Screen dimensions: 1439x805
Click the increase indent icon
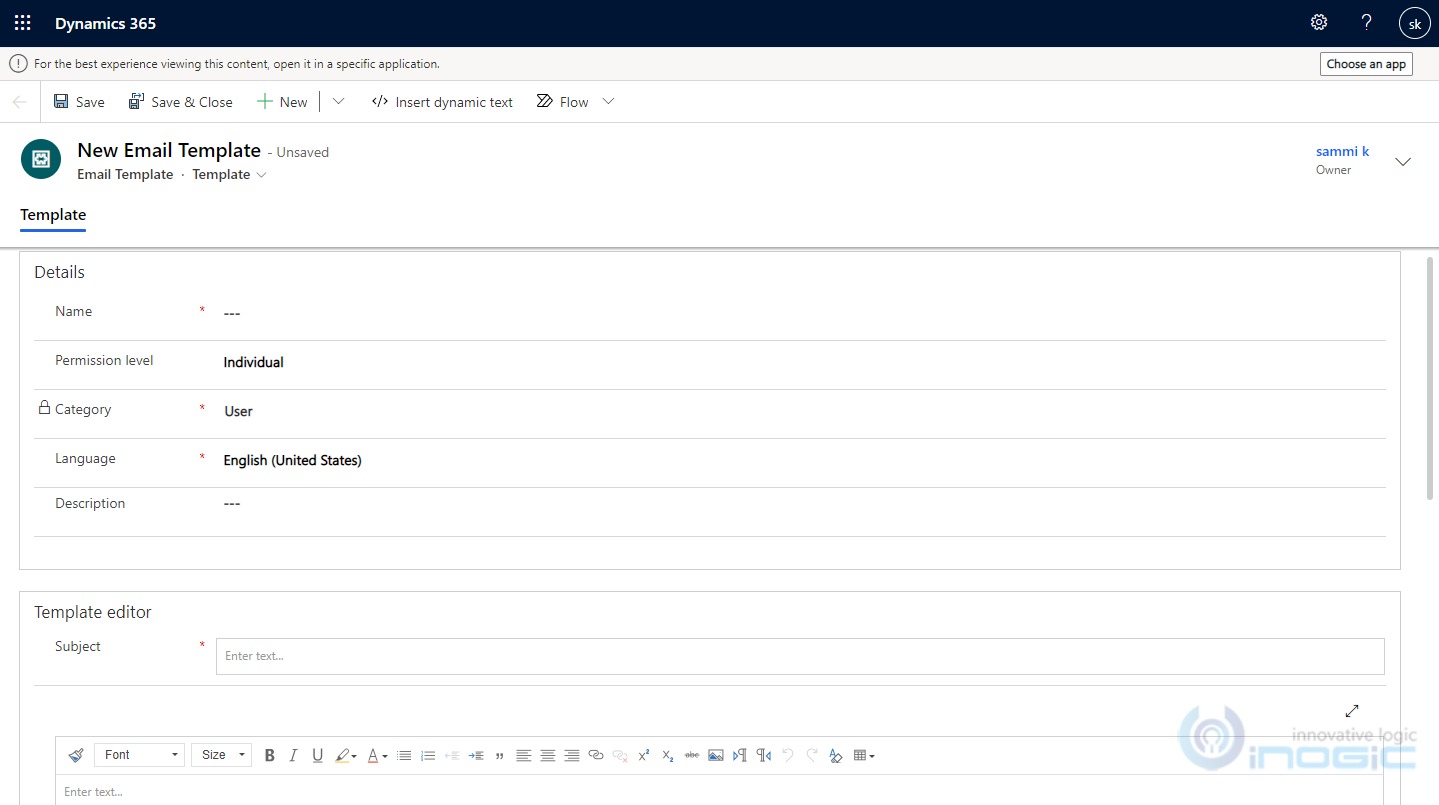pyautogui.click(x=476, y=755)
